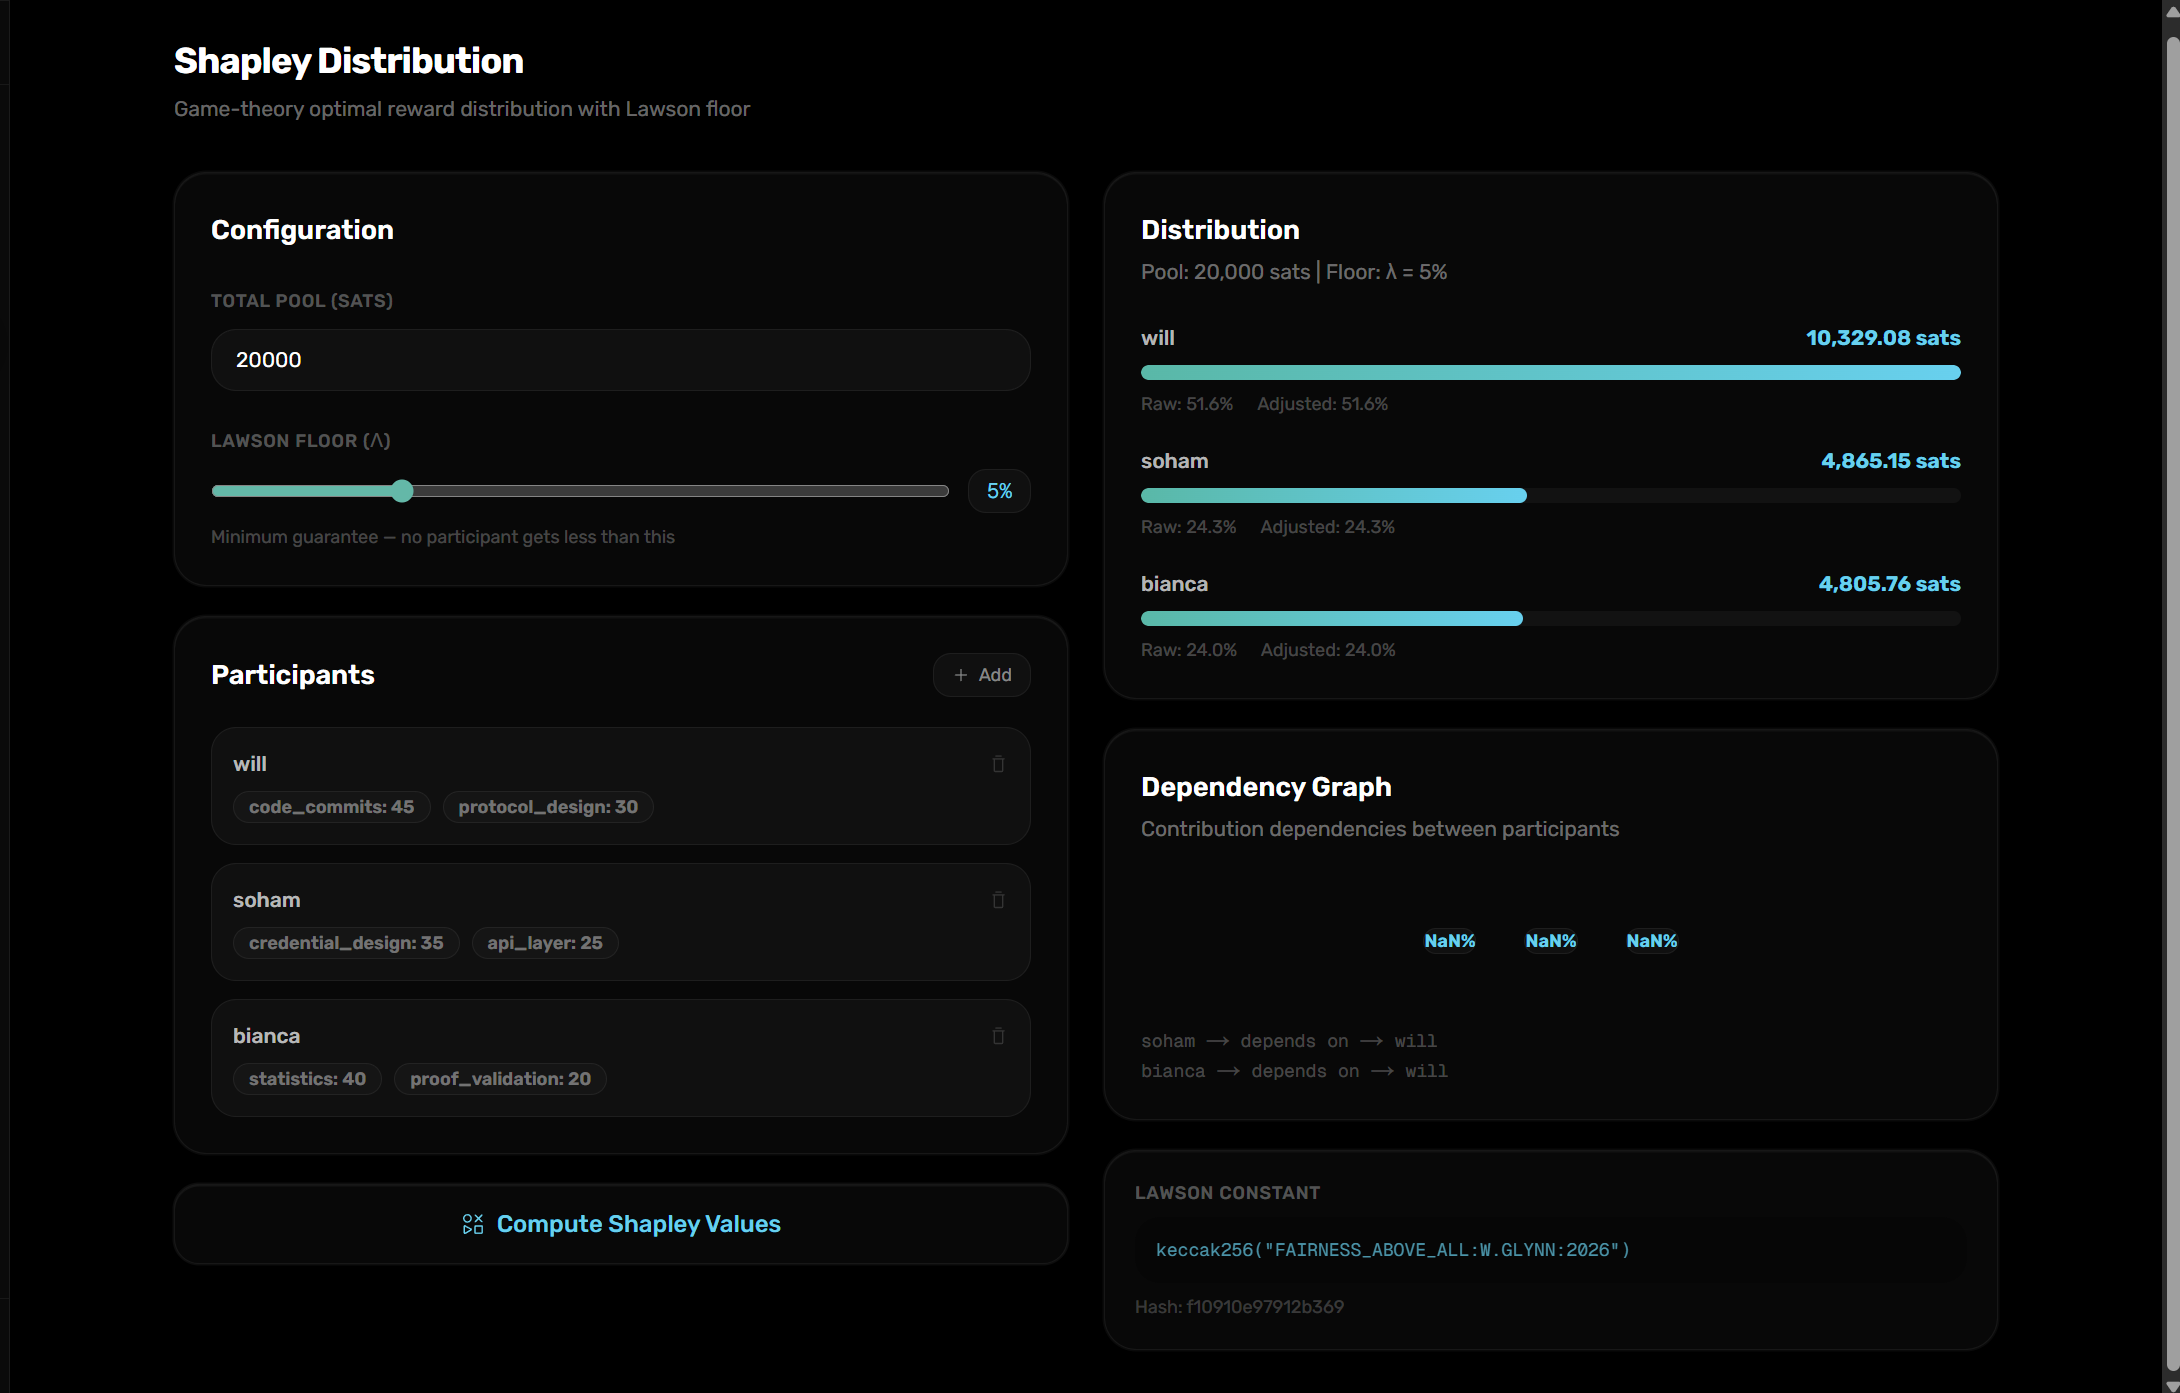Viewport: 2180px width, 1393px height.
Task: Click the Shapley compute icon
Action: click(473, 1224)
